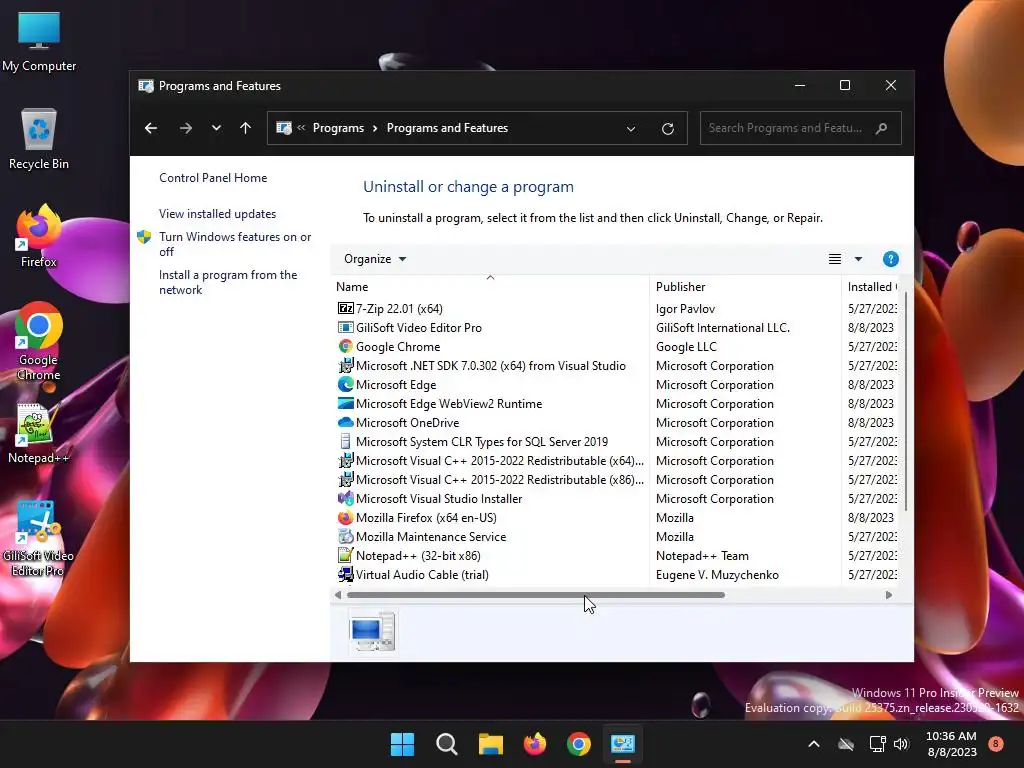Select Mozilla Firefox (x64 en-US) name

426,517
